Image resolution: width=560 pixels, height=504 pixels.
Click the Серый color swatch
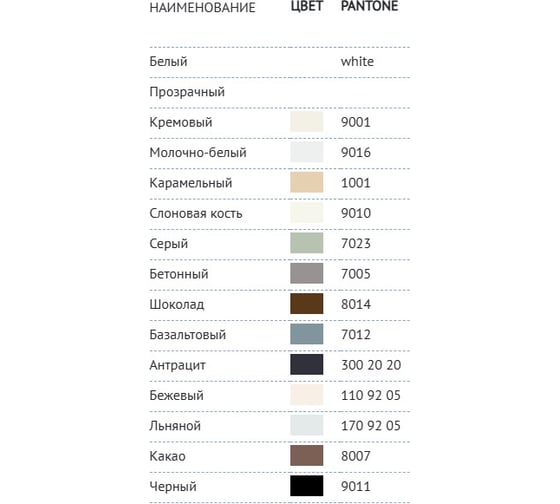point(306,243)
